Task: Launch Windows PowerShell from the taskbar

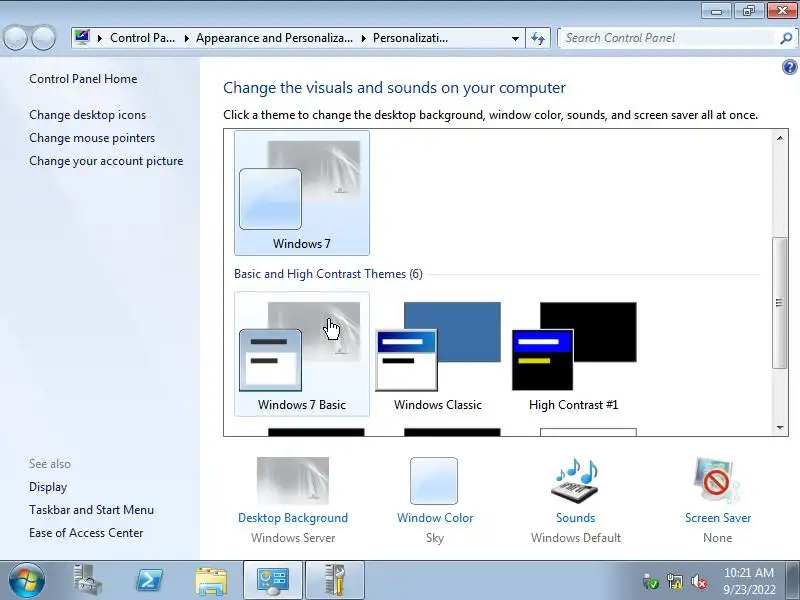Action: pos(149,580)
